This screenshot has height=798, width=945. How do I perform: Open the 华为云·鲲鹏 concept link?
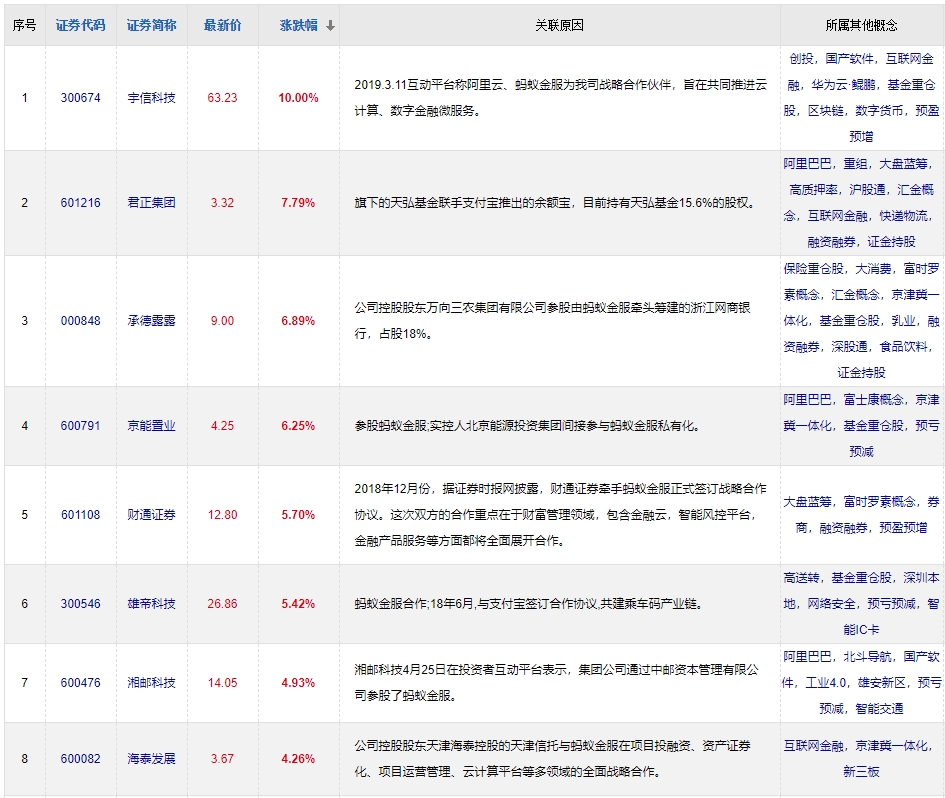(843, 85)
